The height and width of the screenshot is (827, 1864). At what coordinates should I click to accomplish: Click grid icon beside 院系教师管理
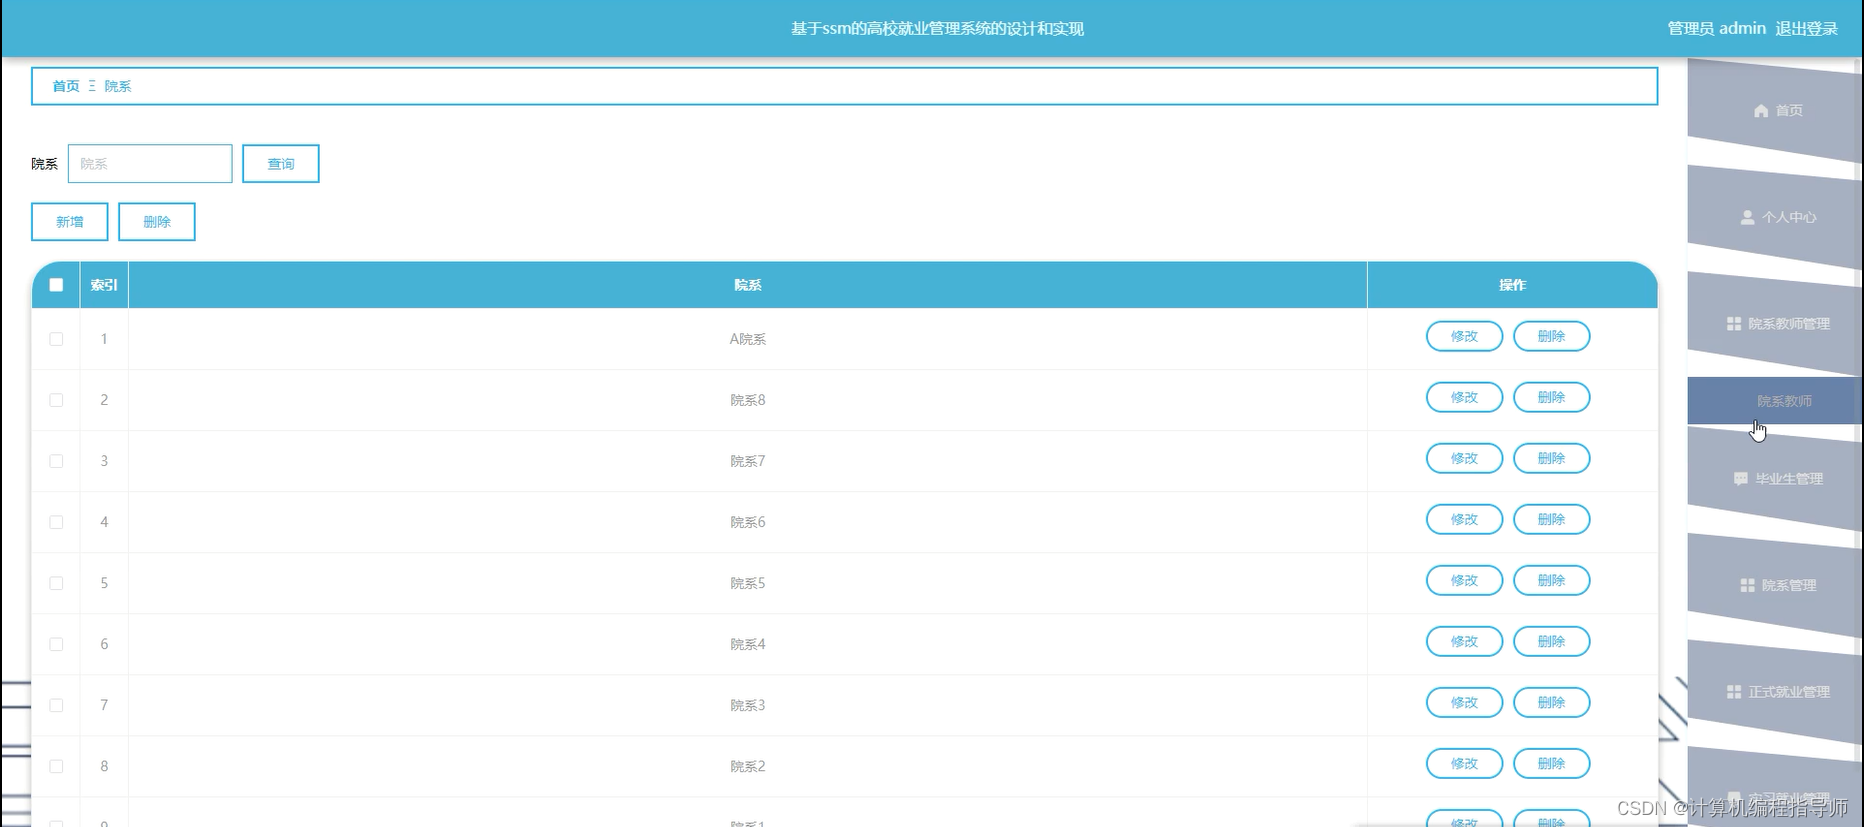pos(1734,324)
